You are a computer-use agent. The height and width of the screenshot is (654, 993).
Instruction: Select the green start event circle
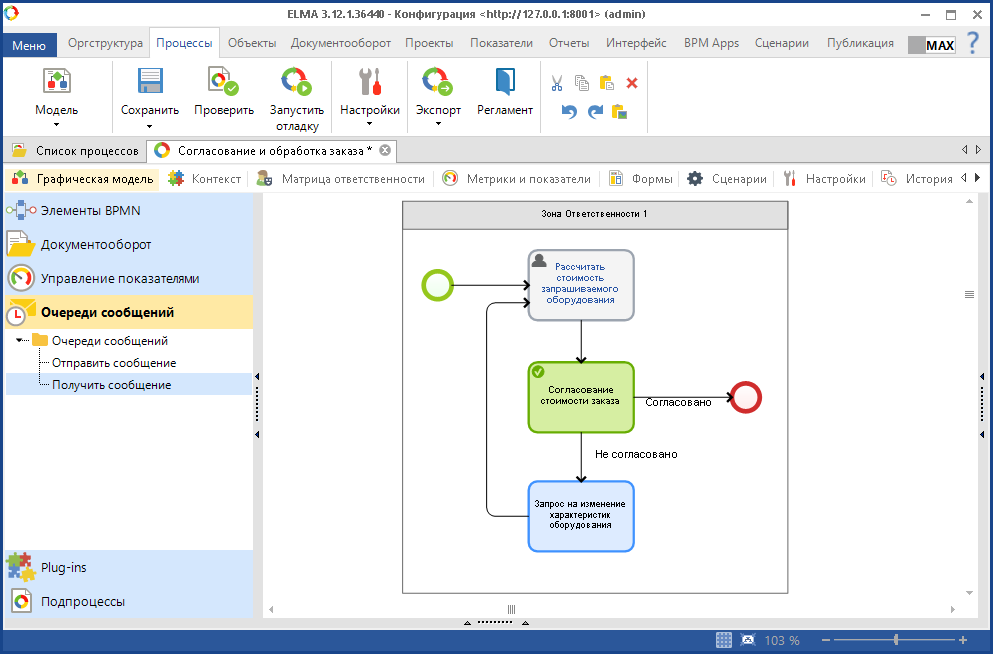tap(438, 285)
